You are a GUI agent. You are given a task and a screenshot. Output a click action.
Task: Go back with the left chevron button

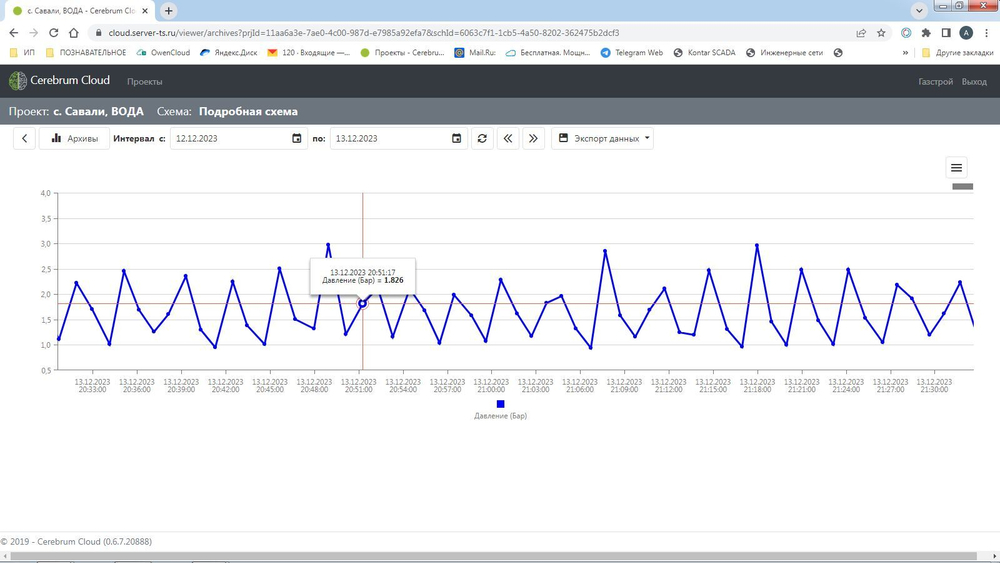pos(24,138)
